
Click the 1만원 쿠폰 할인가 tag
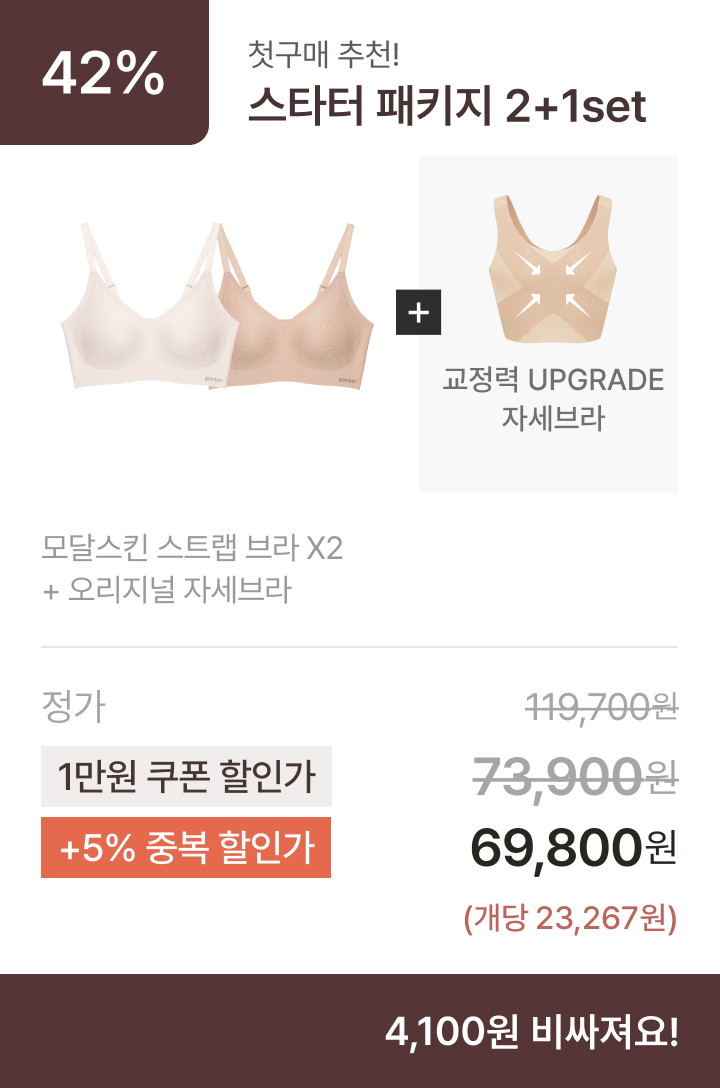coord(187,776)
